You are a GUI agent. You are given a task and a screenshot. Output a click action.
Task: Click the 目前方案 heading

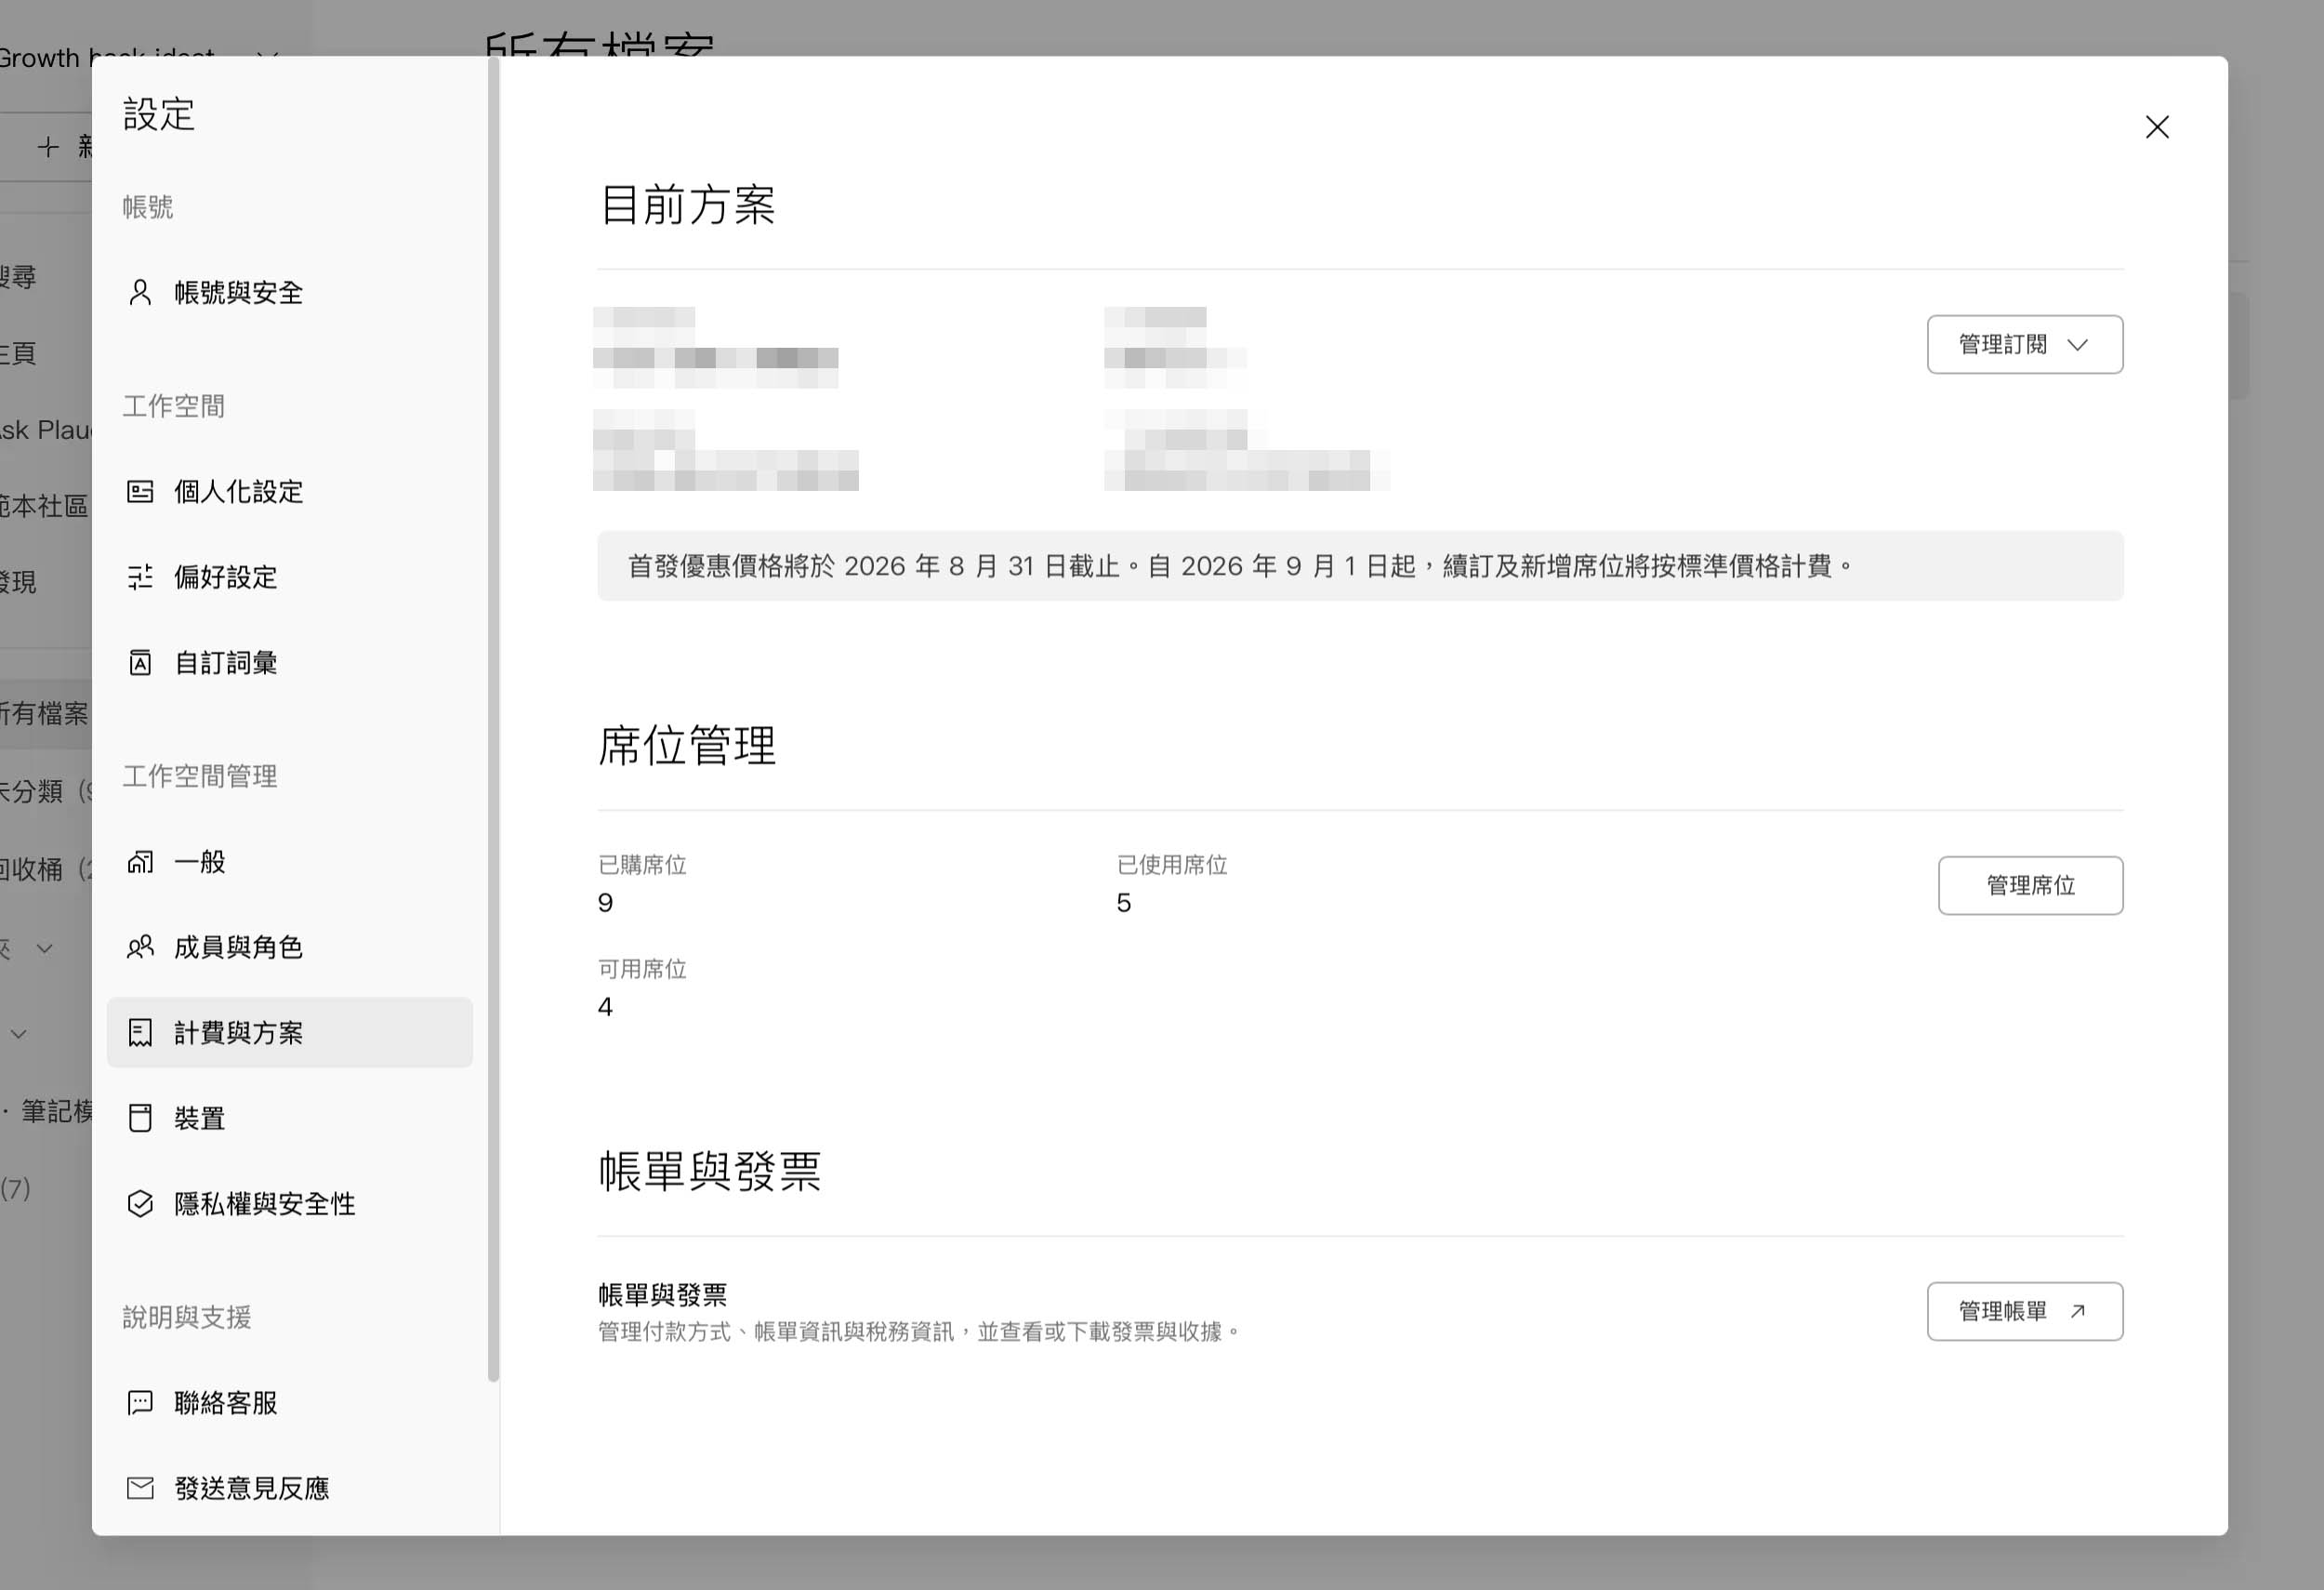(x=687, y=205)
